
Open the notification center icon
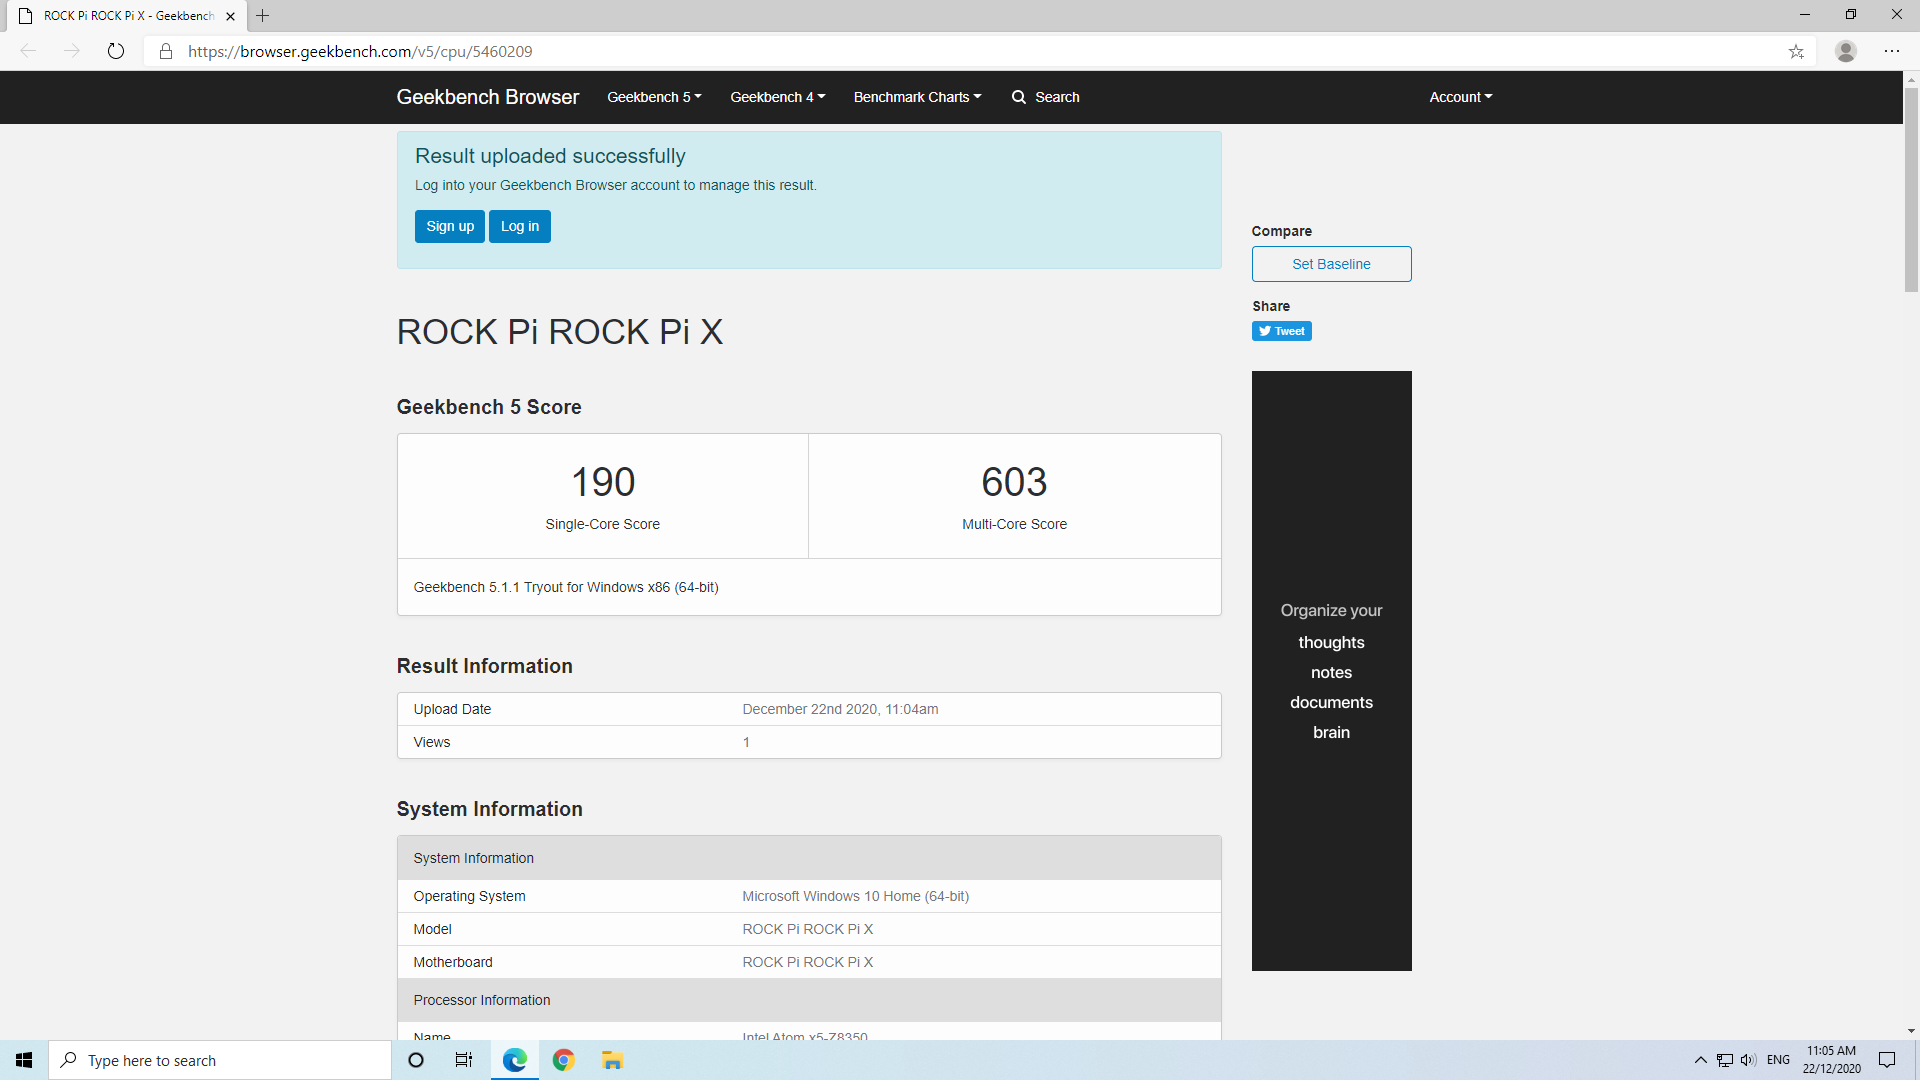pos(1887,1060)
